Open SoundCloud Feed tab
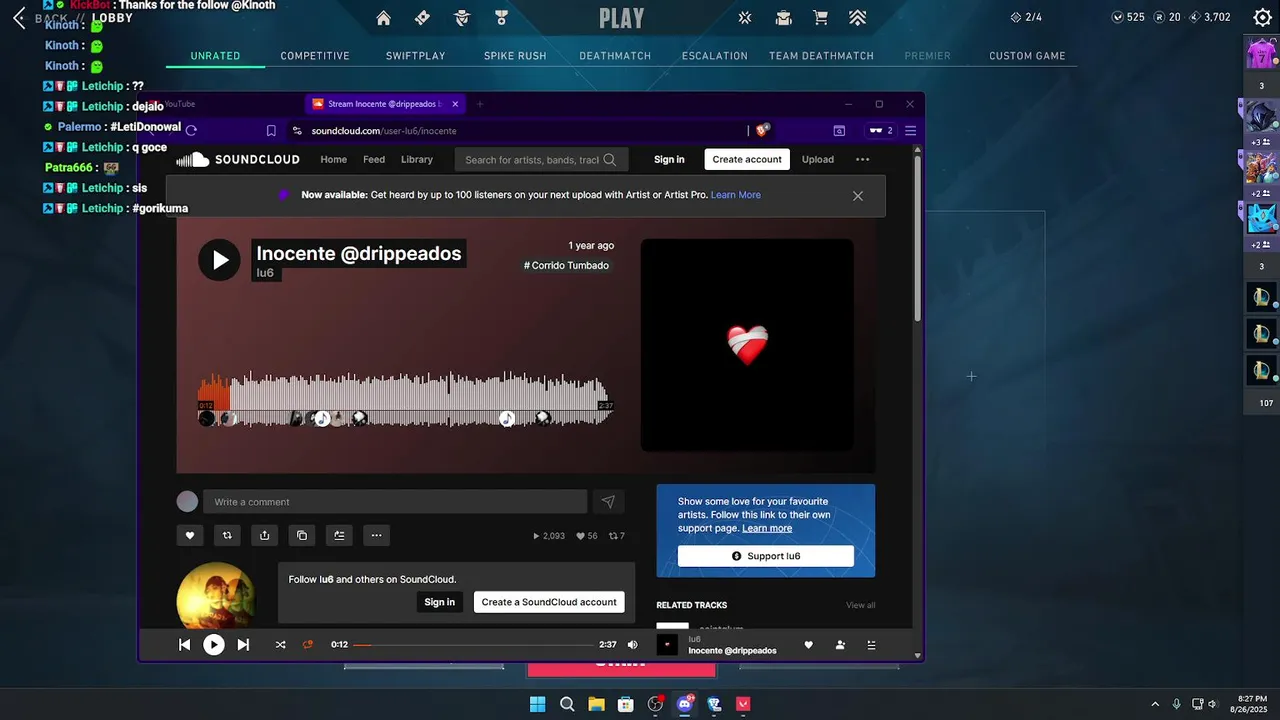 374,159
